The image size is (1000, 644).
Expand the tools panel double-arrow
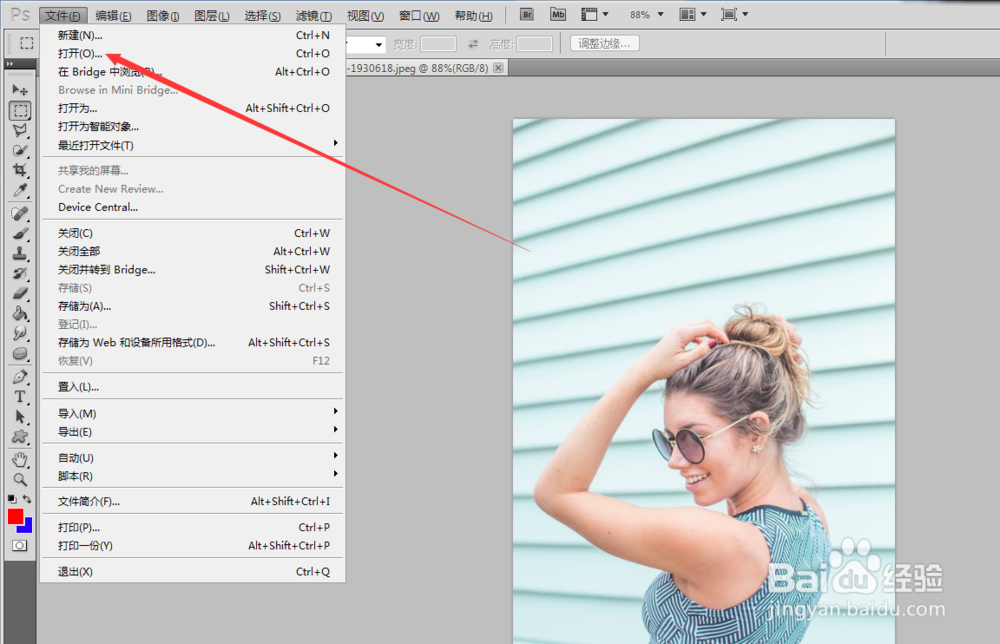pyautogui.click(x=10, y=64)
